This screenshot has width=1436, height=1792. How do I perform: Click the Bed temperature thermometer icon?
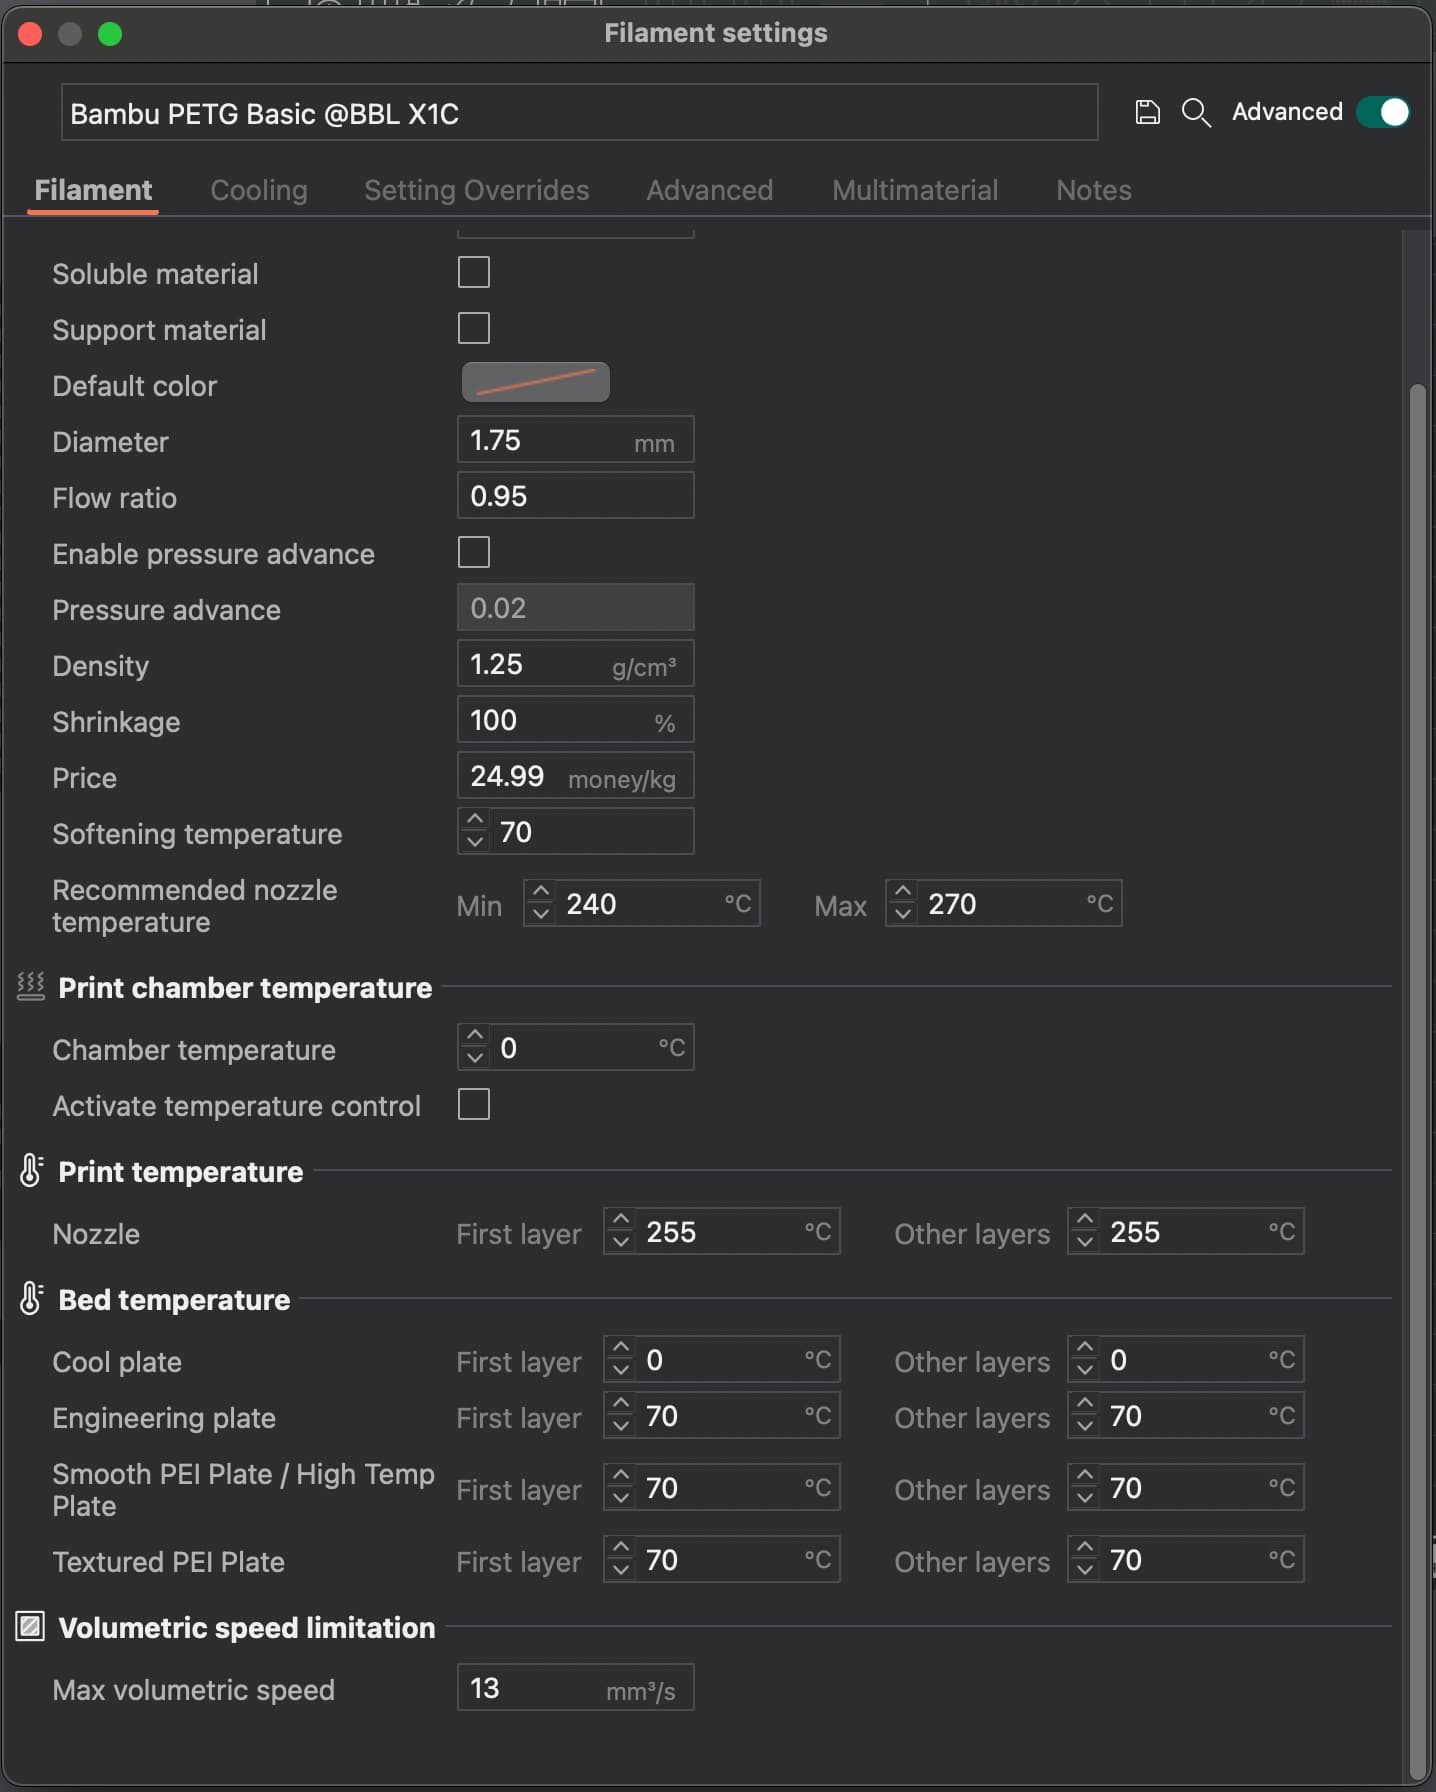(x=31, y=1298)
